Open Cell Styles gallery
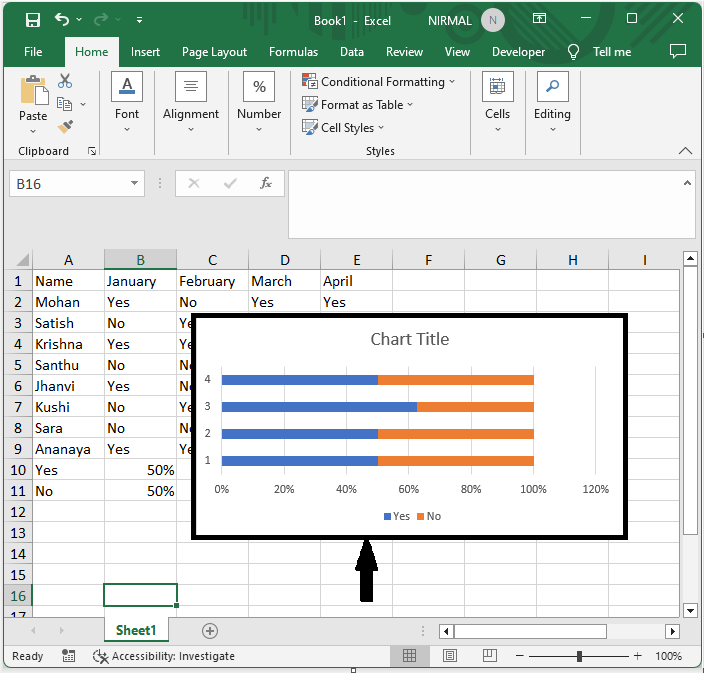 (x=343, y=128)
